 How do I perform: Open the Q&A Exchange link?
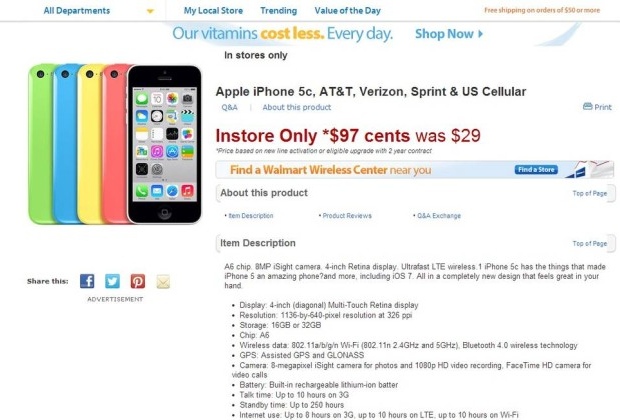point(439,216)
